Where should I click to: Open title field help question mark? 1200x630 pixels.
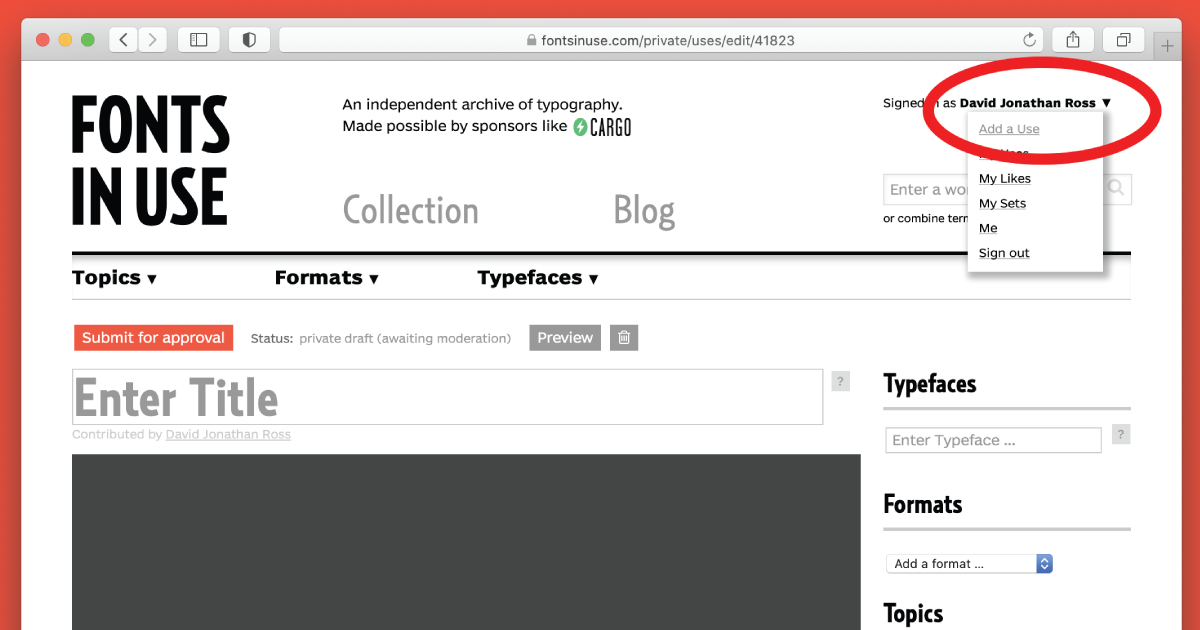click(841, 381)
